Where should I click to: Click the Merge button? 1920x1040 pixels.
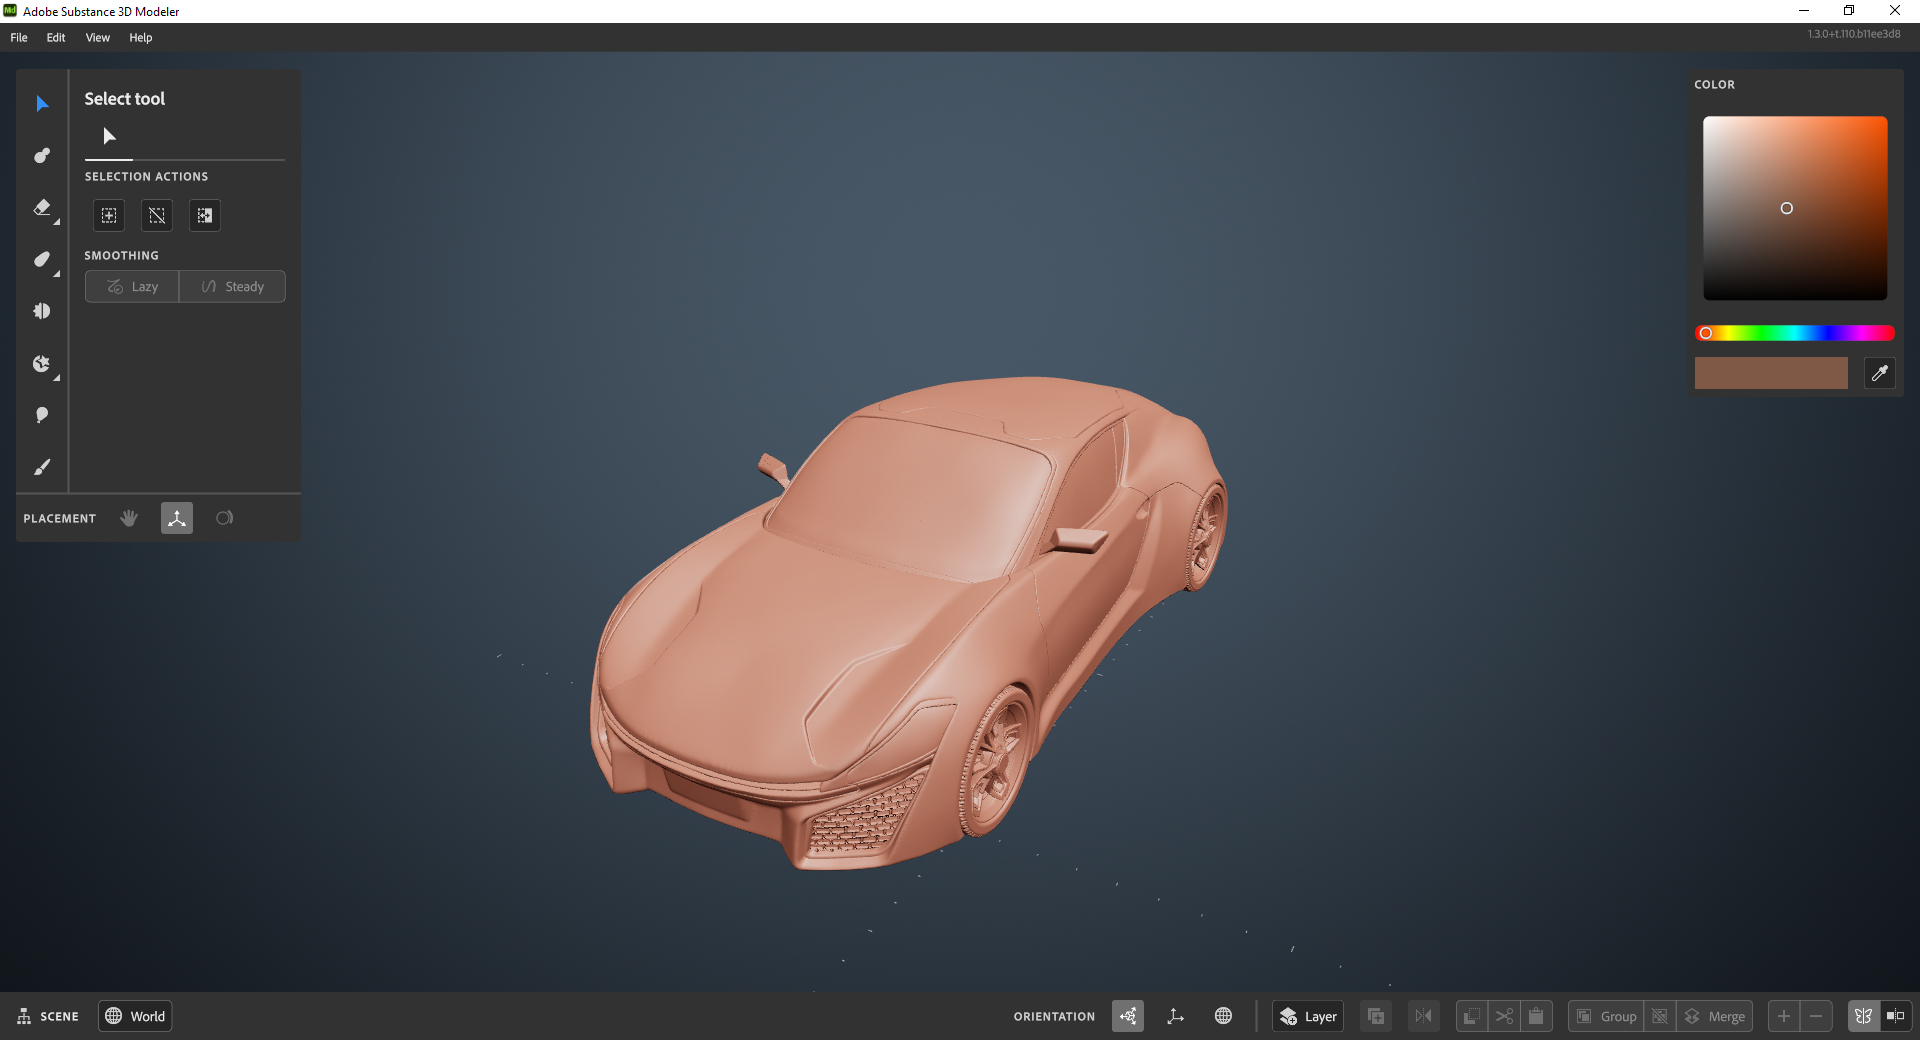[x=1716, y=1017]
